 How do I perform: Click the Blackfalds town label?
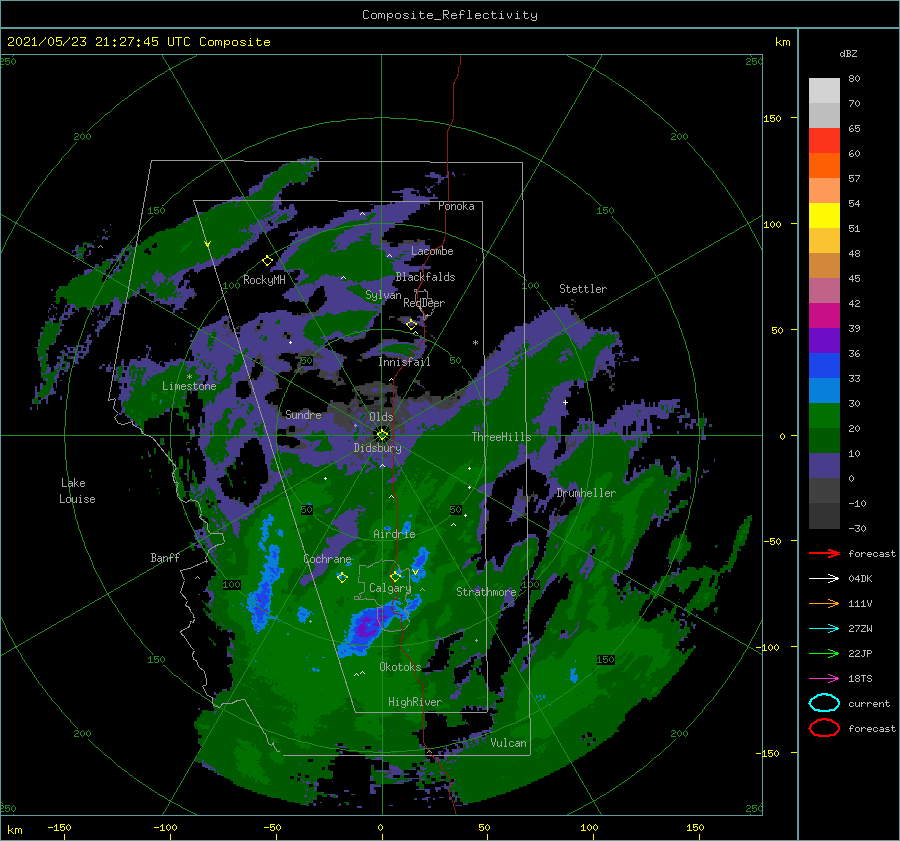(x=425, y=277)
